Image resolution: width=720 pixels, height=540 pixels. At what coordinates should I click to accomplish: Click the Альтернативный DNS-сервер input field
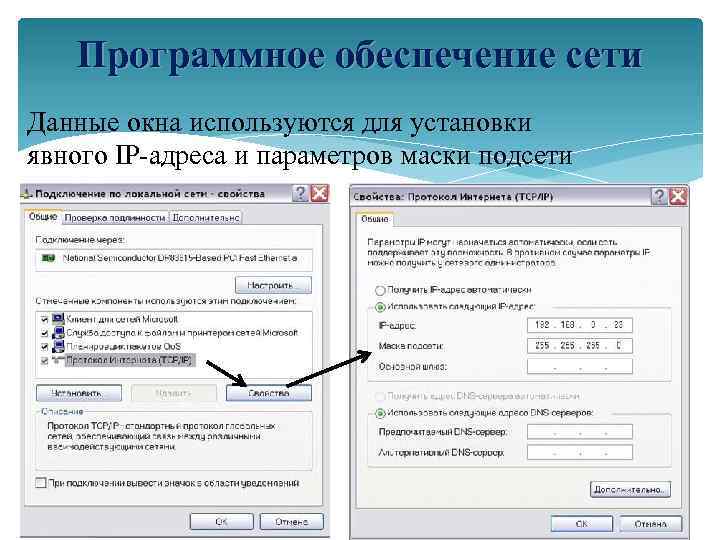point(579,452)
